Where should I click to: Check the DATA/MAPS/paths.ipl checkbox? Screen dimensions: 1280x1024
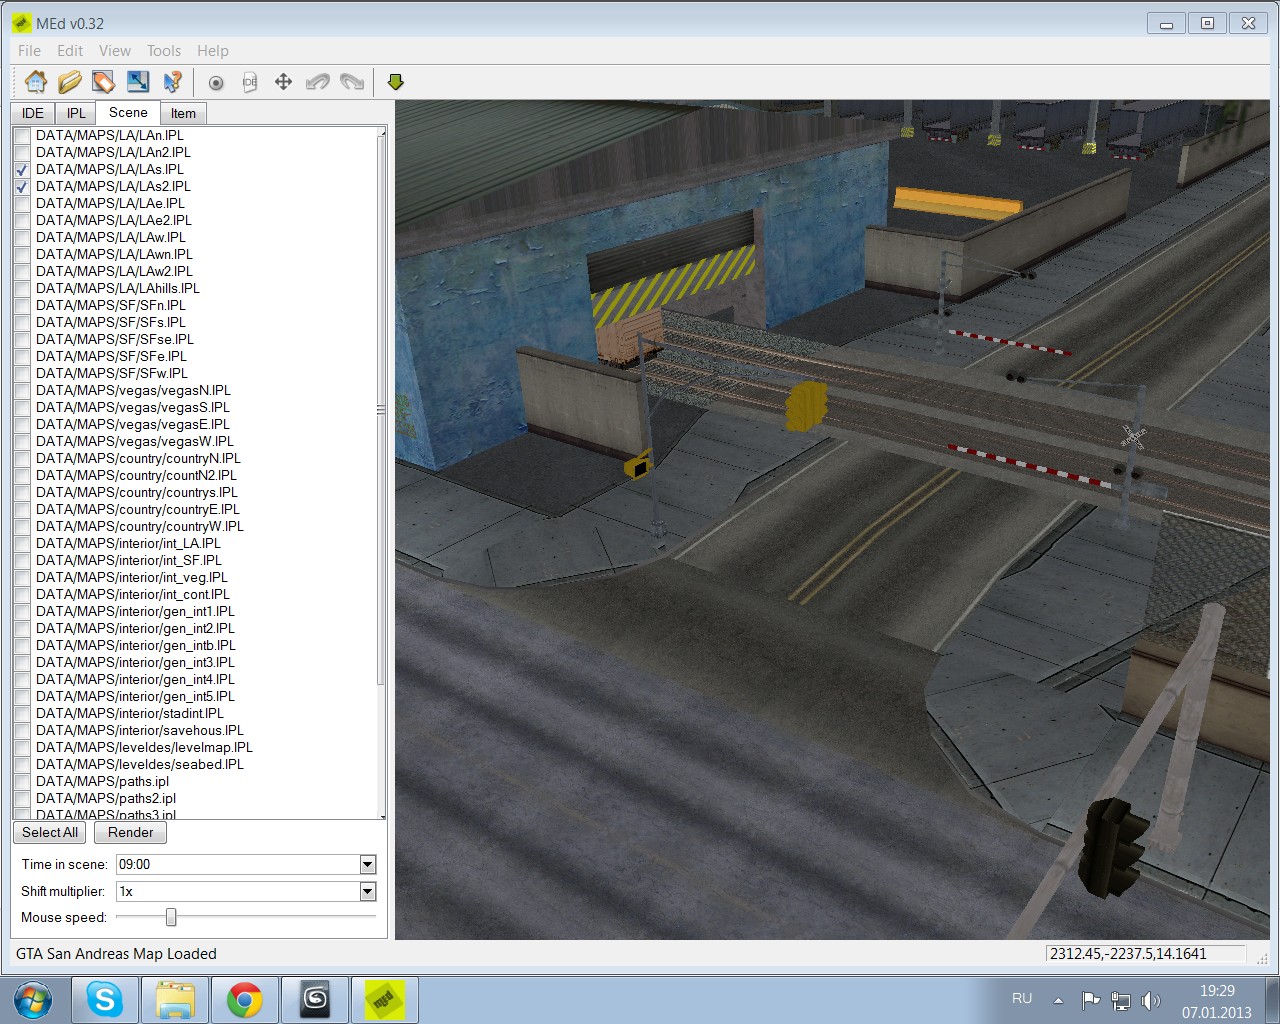22,781
